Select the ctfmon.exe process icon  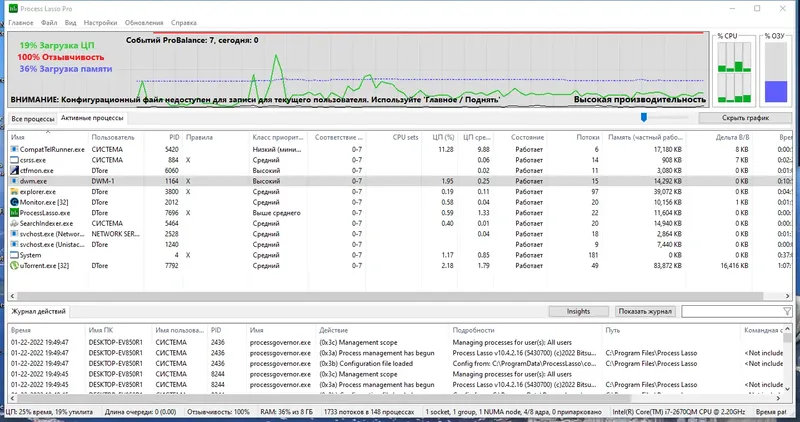(14, 170)
